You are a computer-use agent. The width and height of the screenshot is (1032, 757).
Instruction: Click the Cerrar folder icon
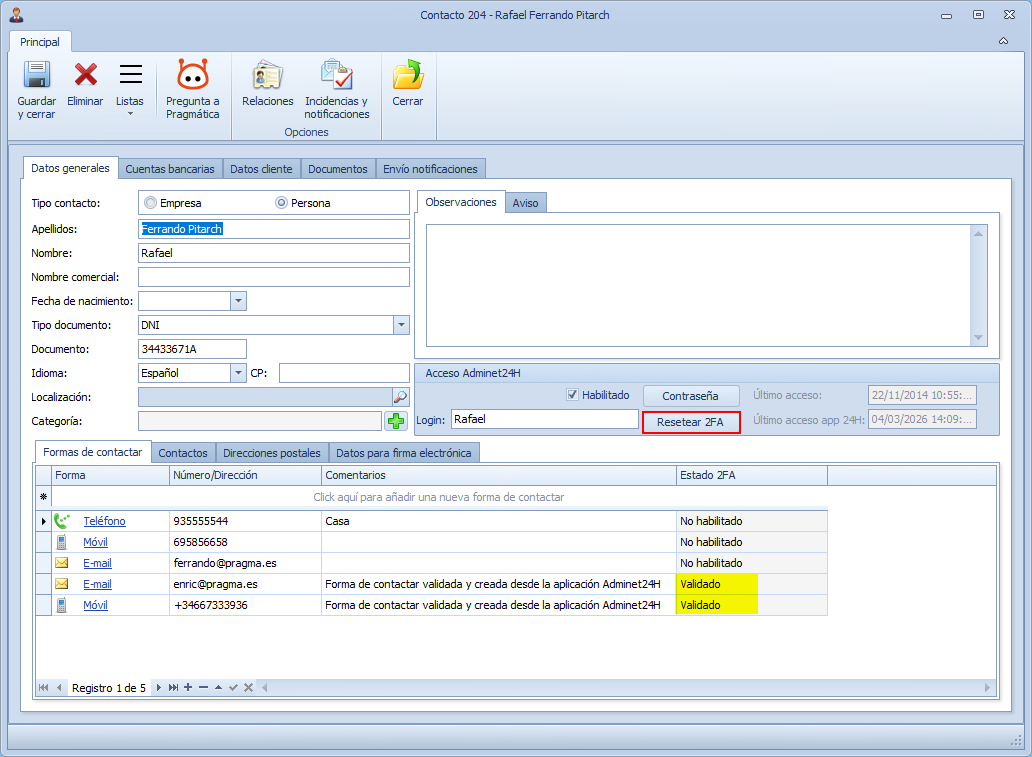[x=407, y=76]
